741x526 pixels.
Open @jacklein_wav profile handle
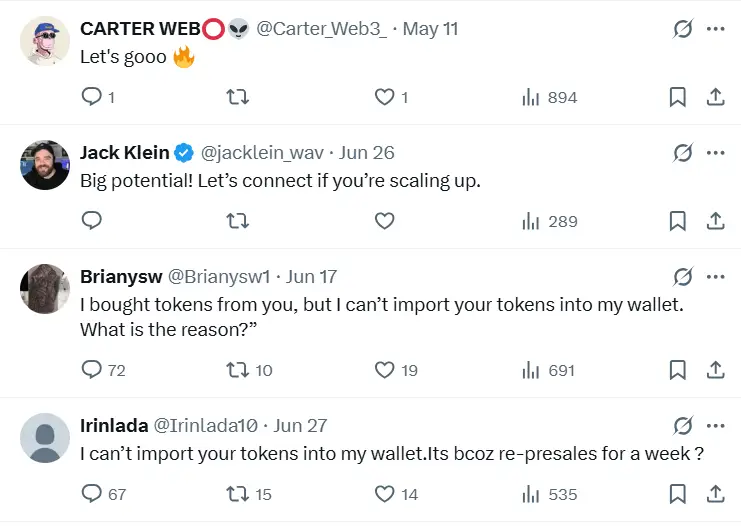point(262,153)
